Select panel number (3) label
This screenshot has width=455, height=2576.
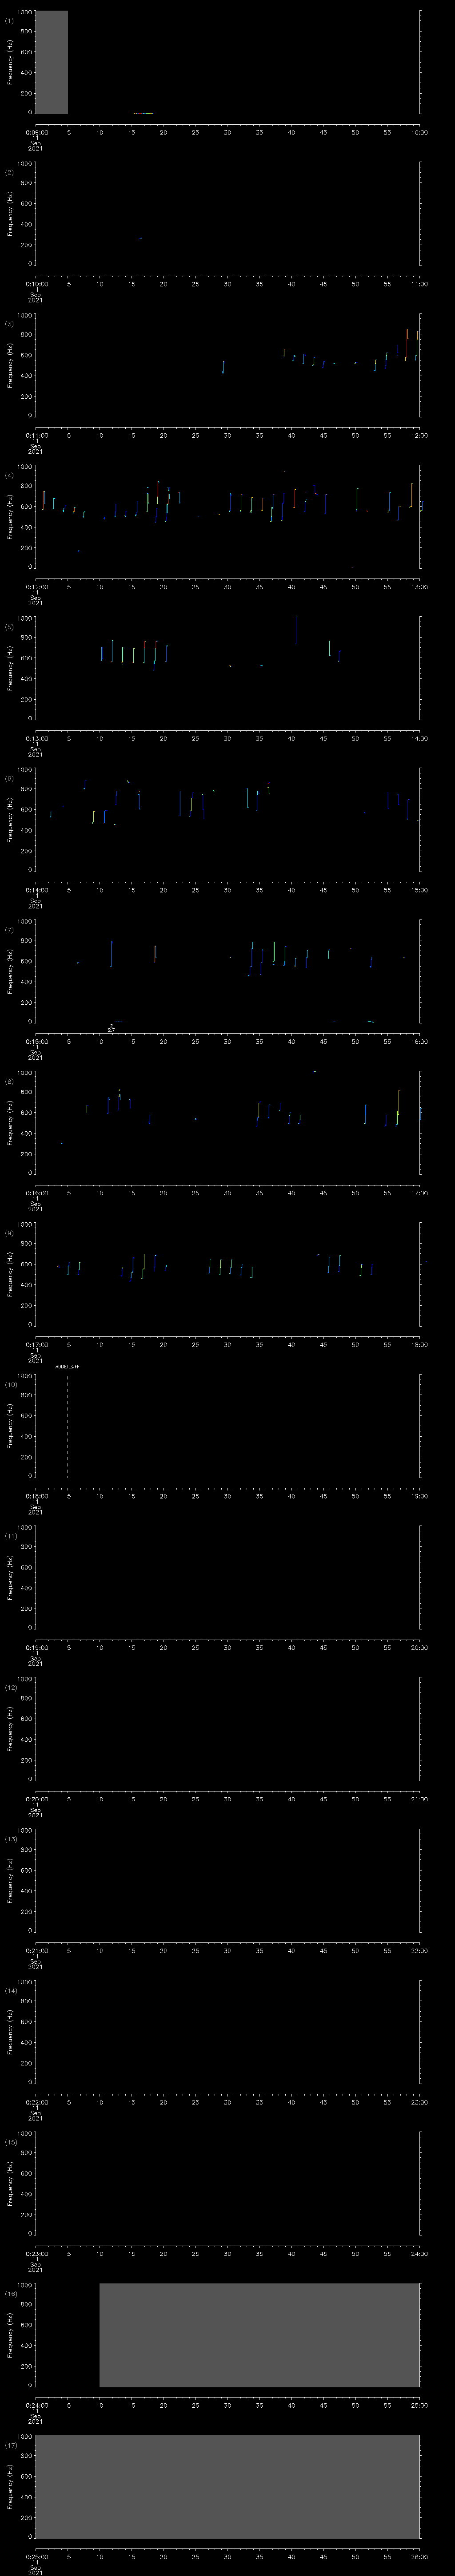(x=9, y=324)
